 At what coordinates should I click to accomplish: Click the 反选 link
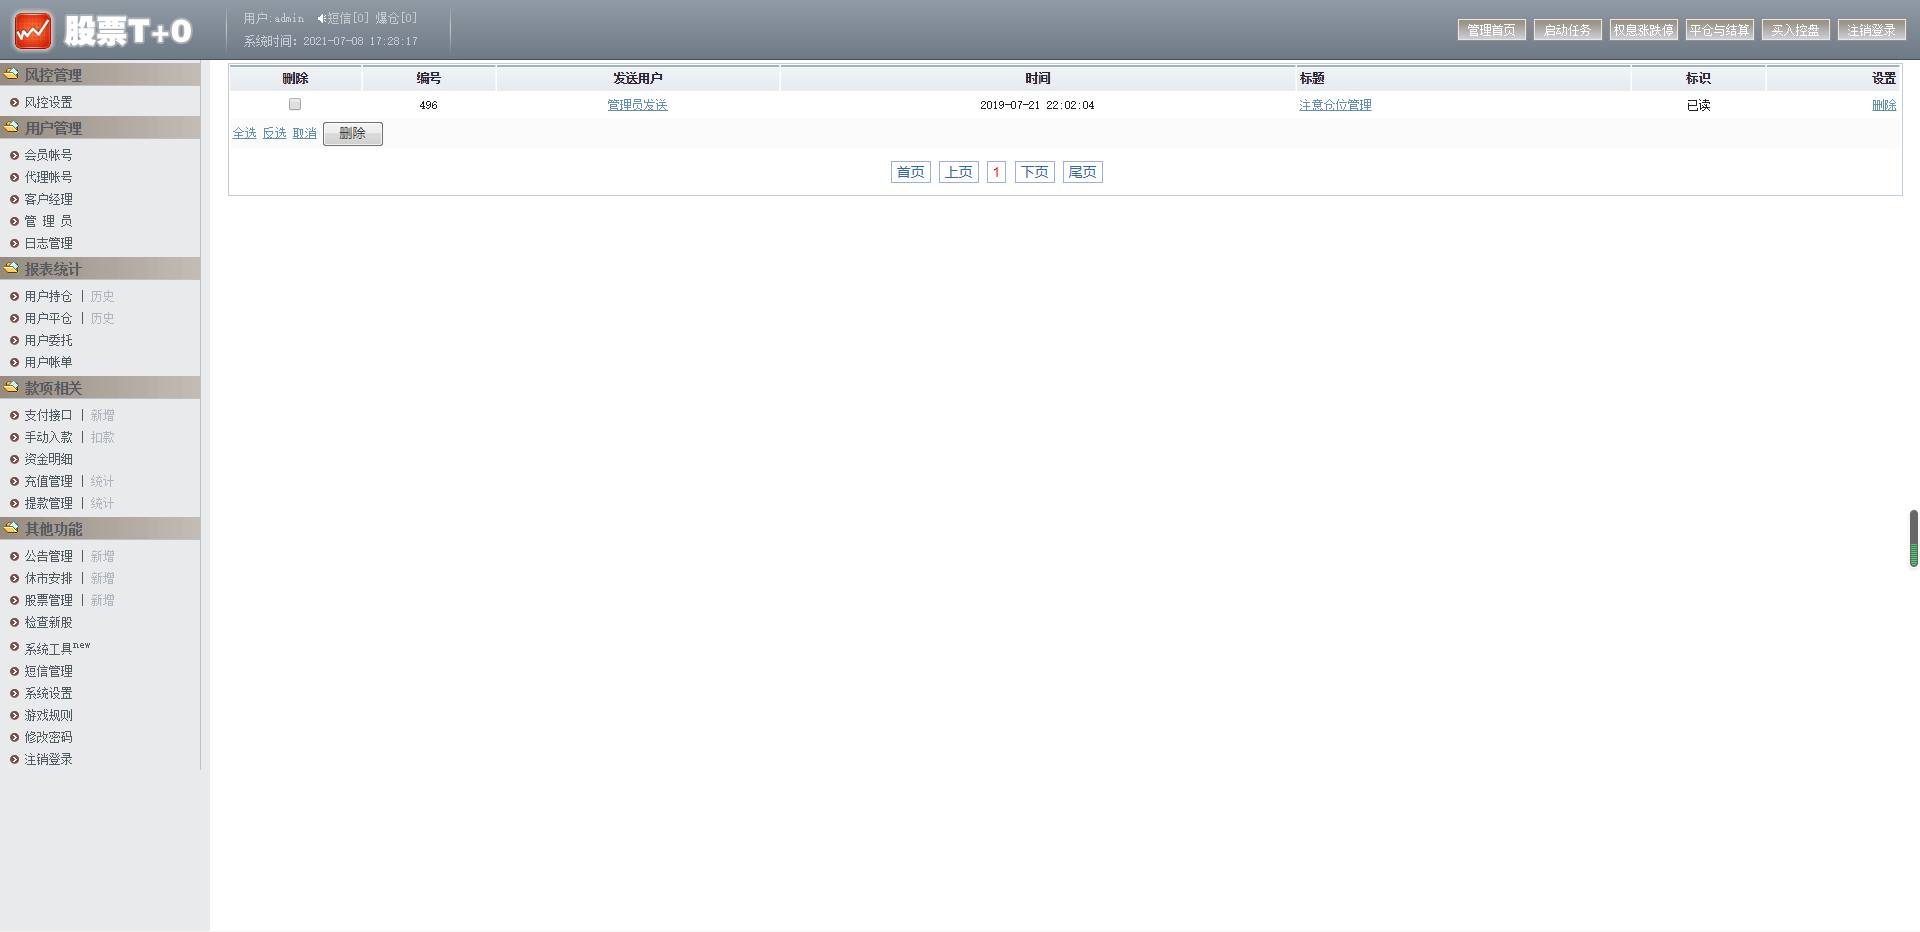[x=274, y=133]
